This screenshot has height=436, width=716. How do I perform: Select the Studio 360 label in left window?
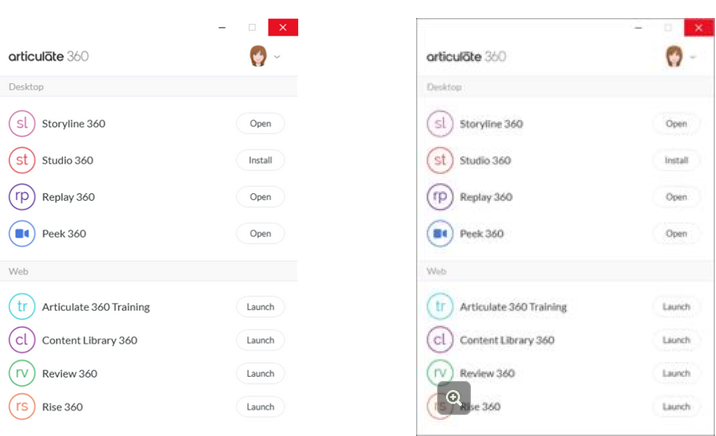point(68,160)
